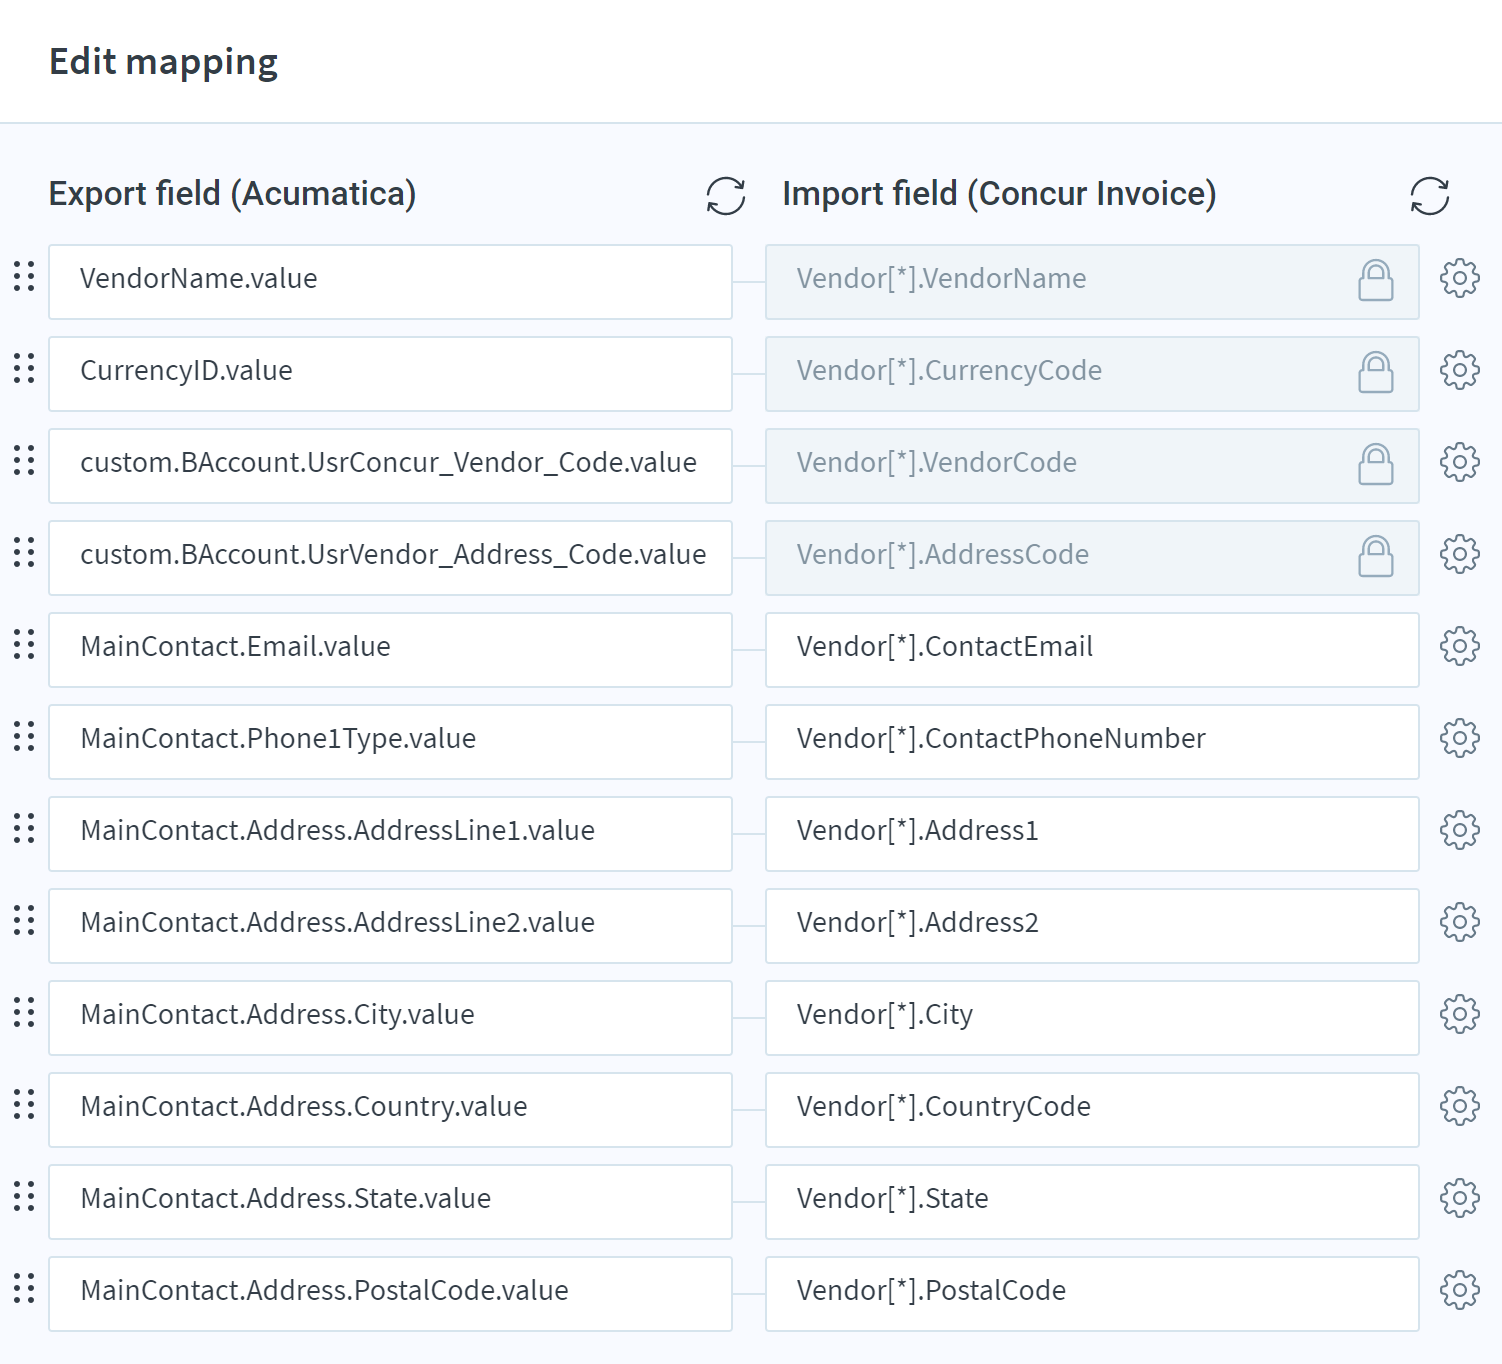1502x1364 pixels.
Task: Open settings gear for Vendor[*].Address1 mapping
Action: (1460, 830)
